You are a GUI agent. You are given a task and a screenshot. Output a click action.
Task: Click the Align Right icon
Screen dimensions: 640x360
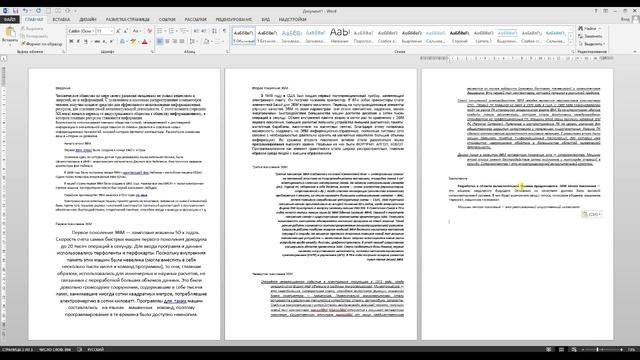pos(175,42)
